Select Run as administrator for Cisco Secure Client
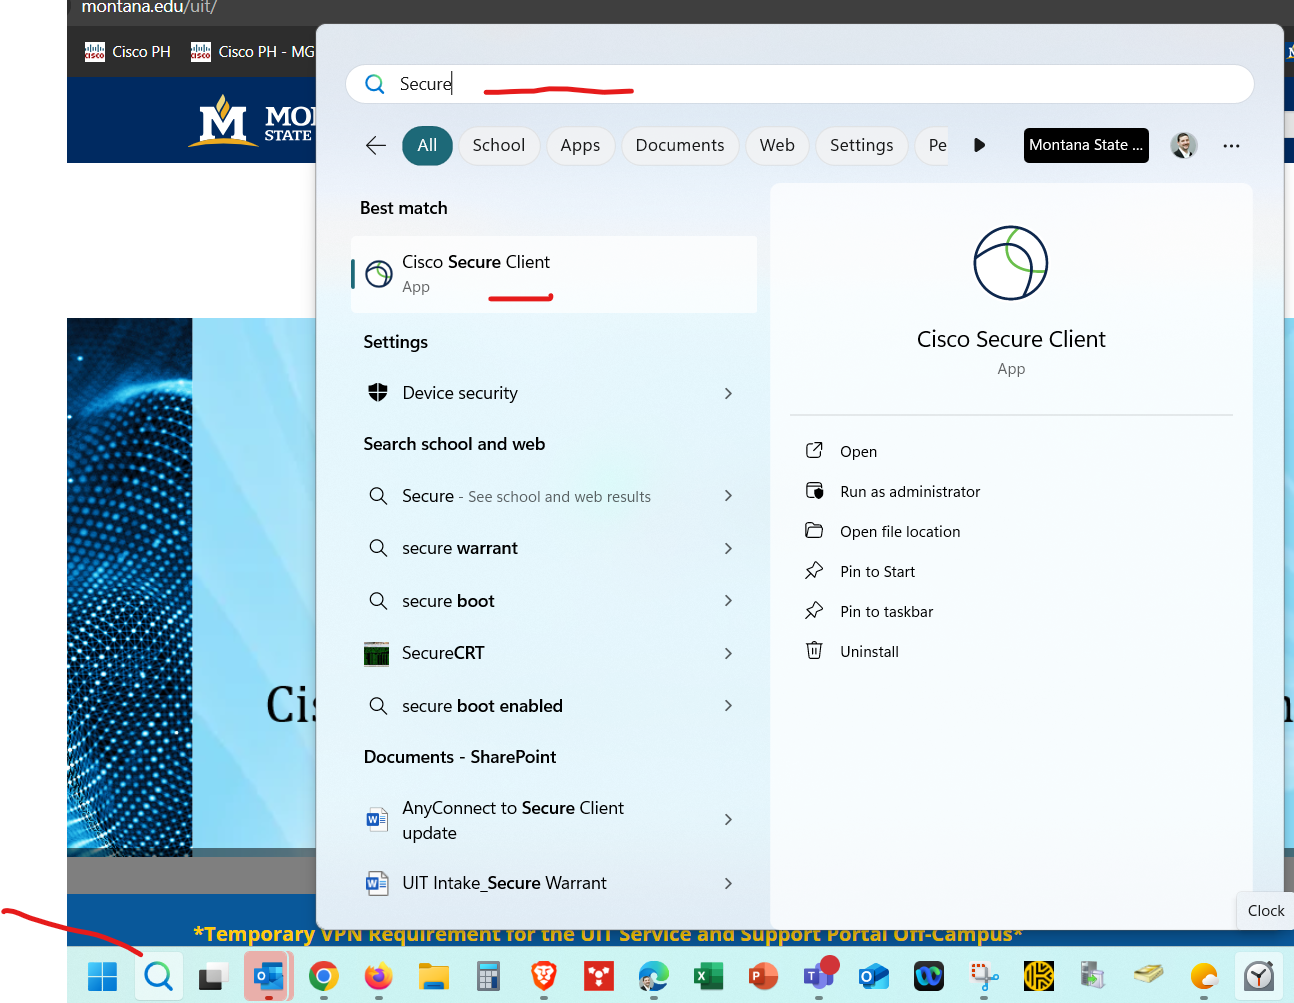 point(908,491)
